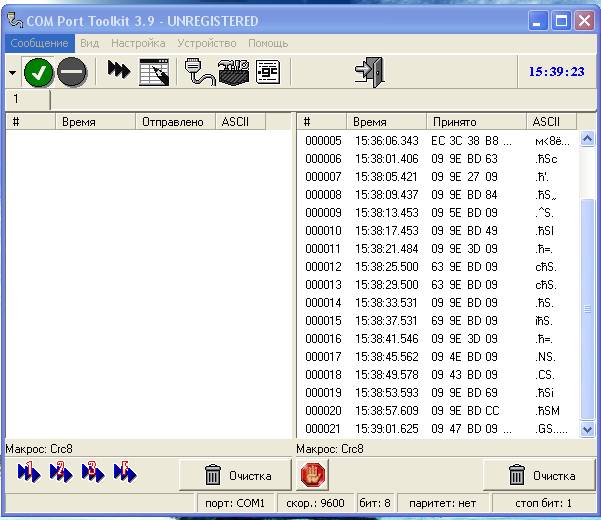
Task: Click Очистка button under sent panel
Action: pyautogui.click(x=235, y=476)
